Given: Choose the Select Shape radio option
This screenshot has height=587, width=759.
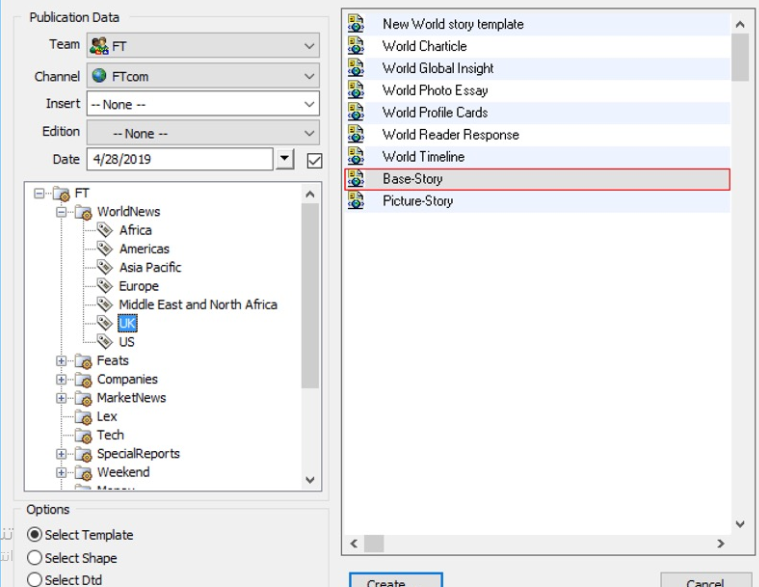Looking at the screenshot, I should tap(35, 558).
